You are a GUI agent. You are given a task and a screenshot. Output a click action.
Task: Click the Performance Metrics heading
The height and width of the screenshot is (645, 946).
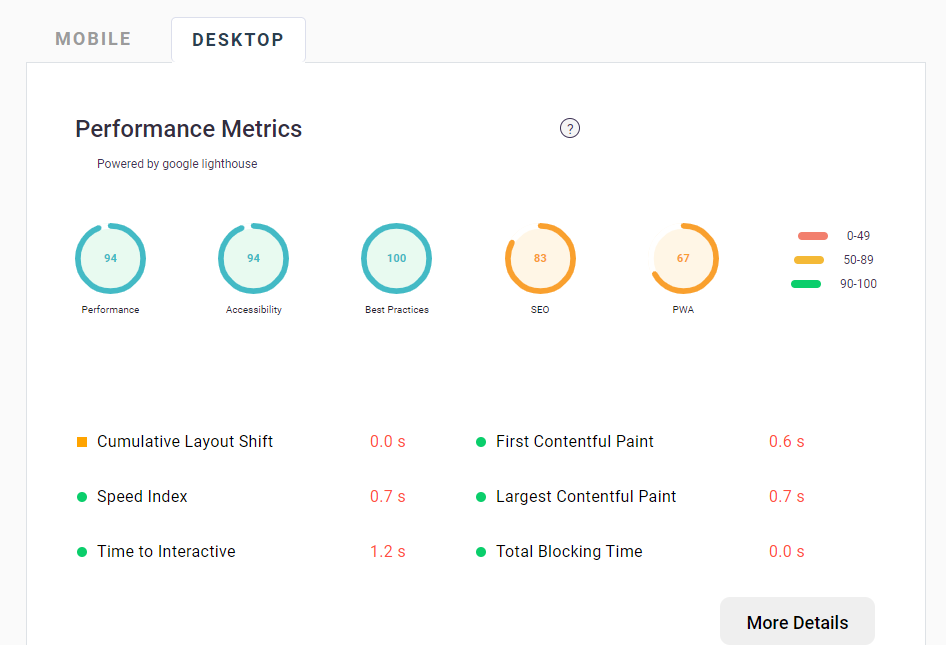tap(189, 129)
